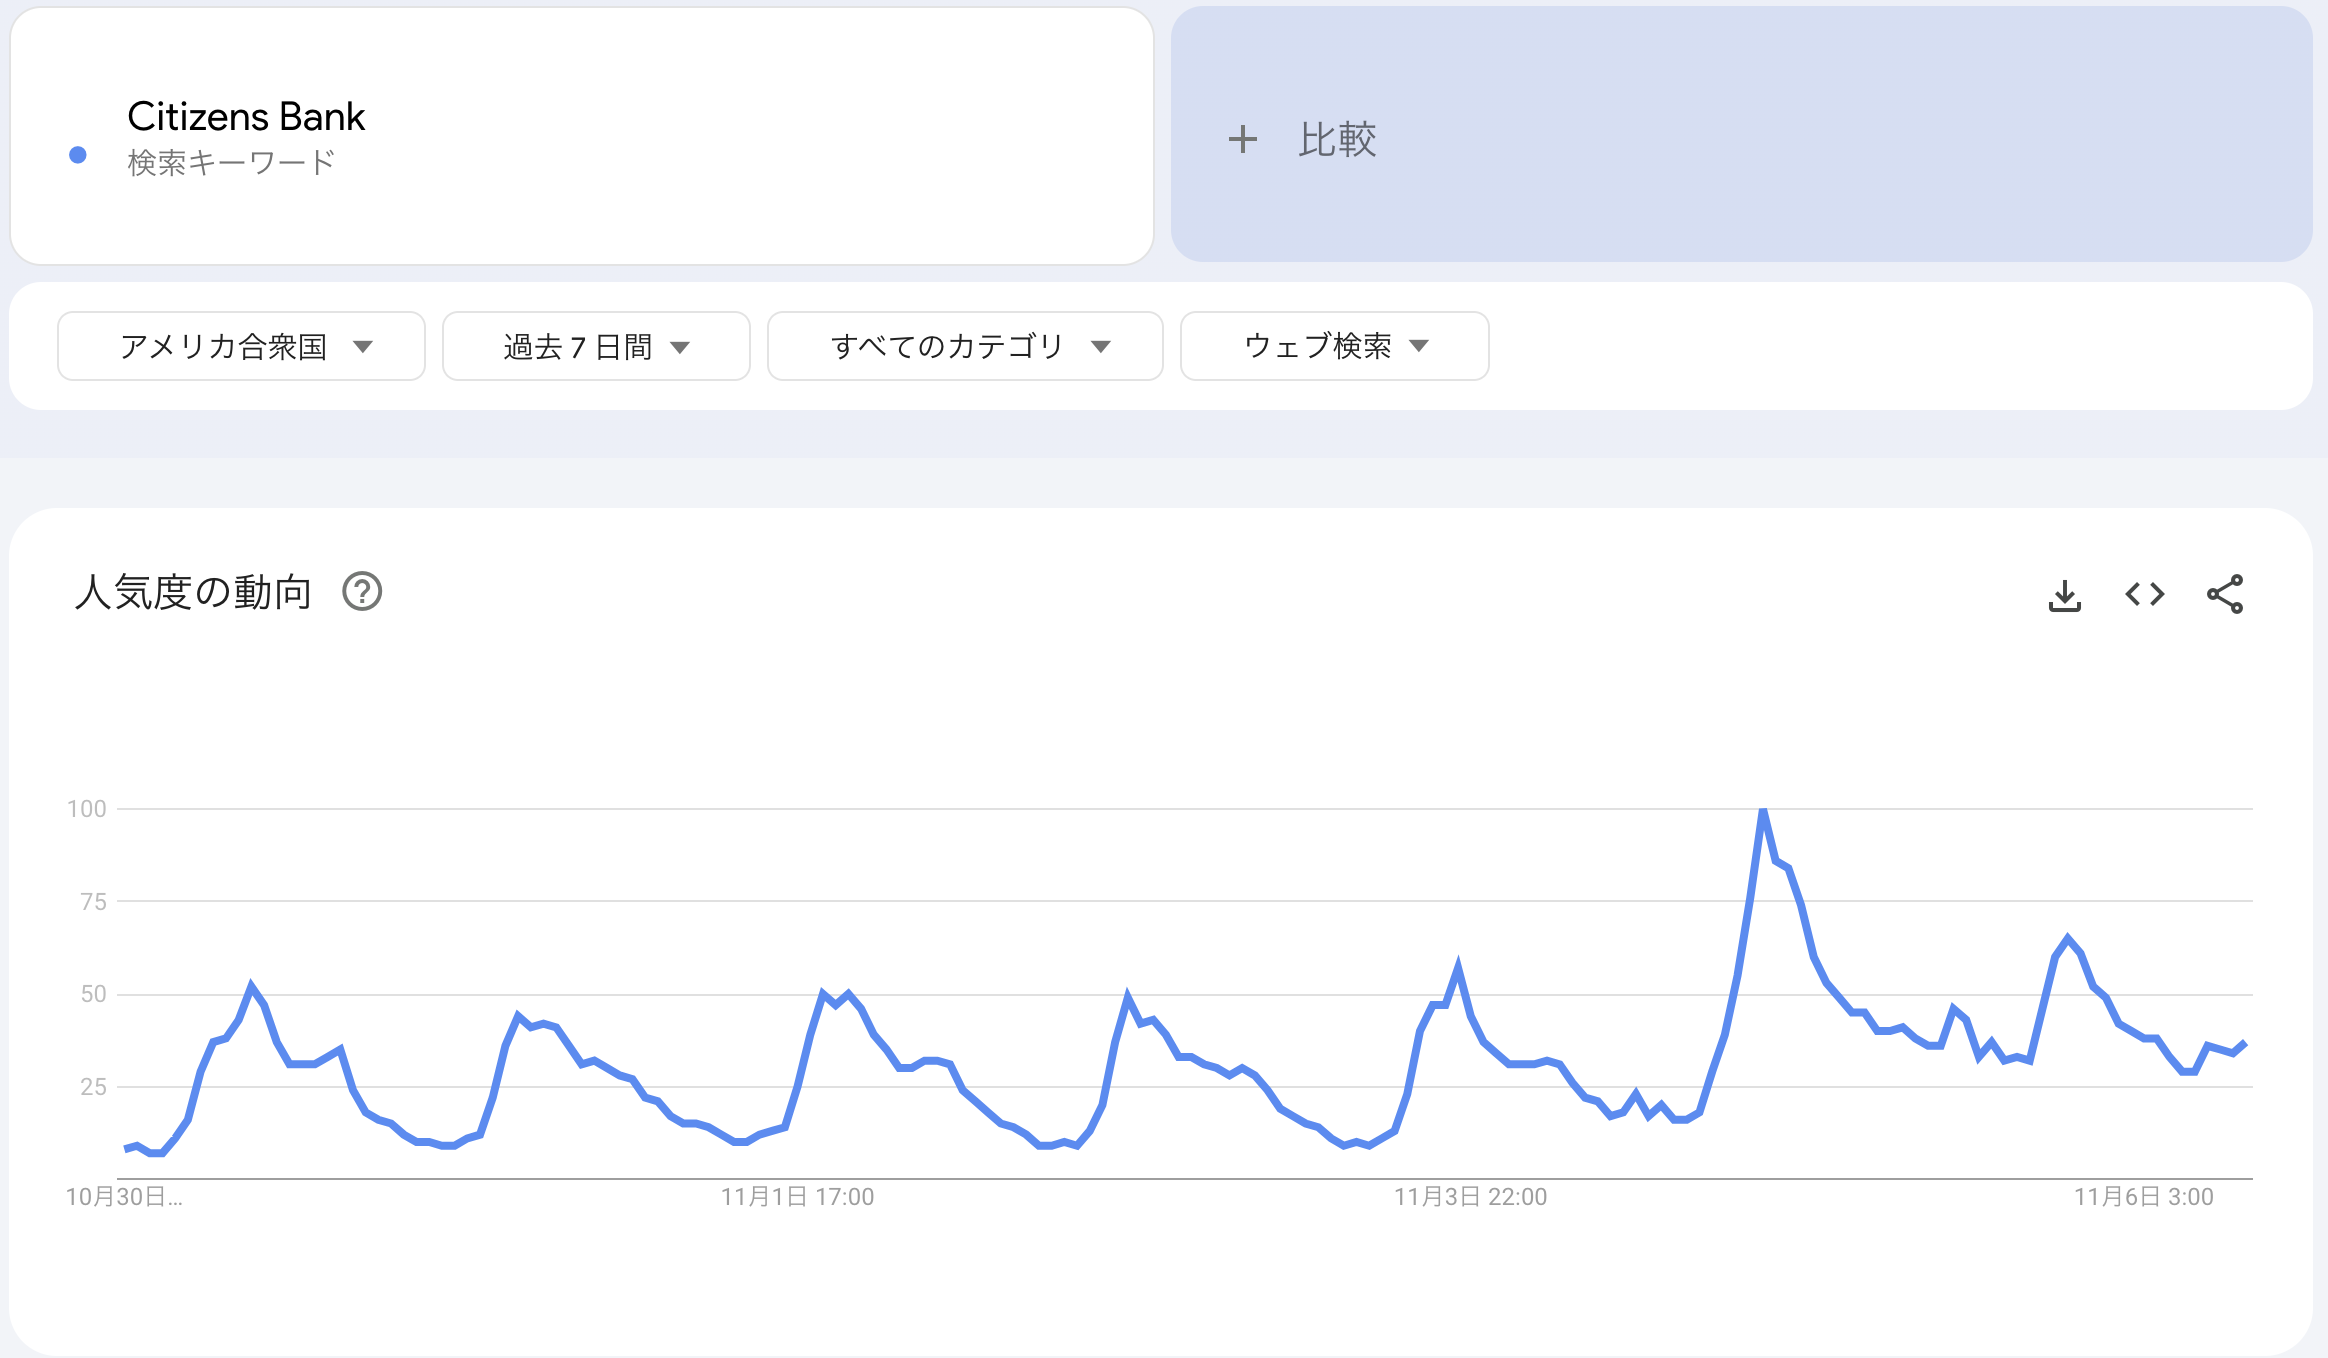Open the embed code icon
The height and width of the screenshot is (1358, 2328).
click(2144, 595)
